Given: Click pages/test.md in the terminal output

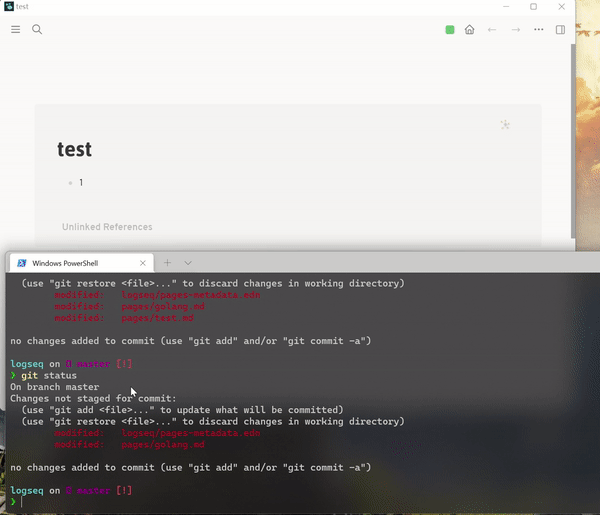Looking at the screenshot, I should click(157, 318).
